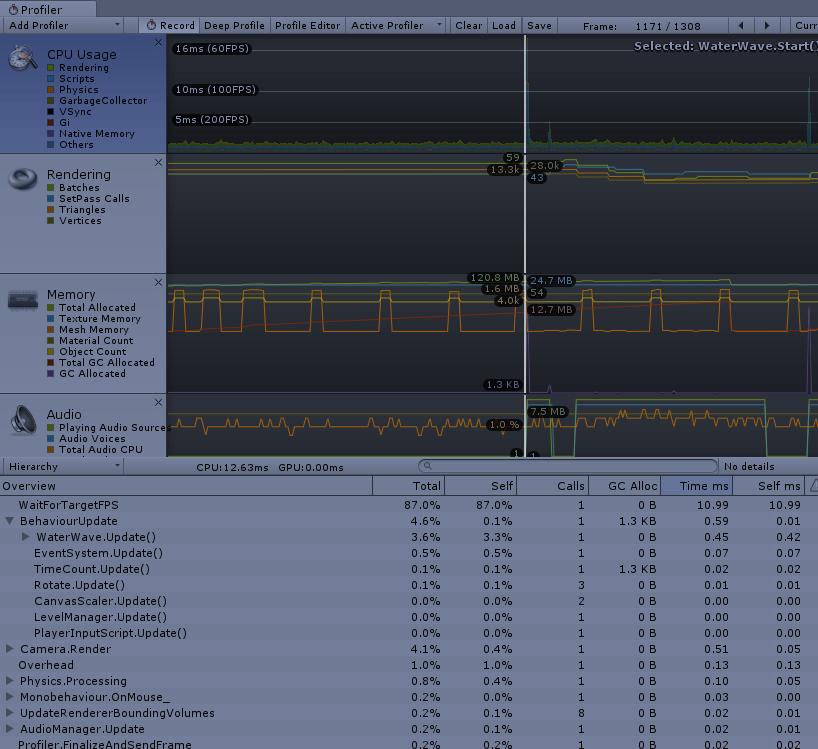Toggle the Record button
This screenshot has height=749, width=818.
pyautogui.click(x=170, y=26)
